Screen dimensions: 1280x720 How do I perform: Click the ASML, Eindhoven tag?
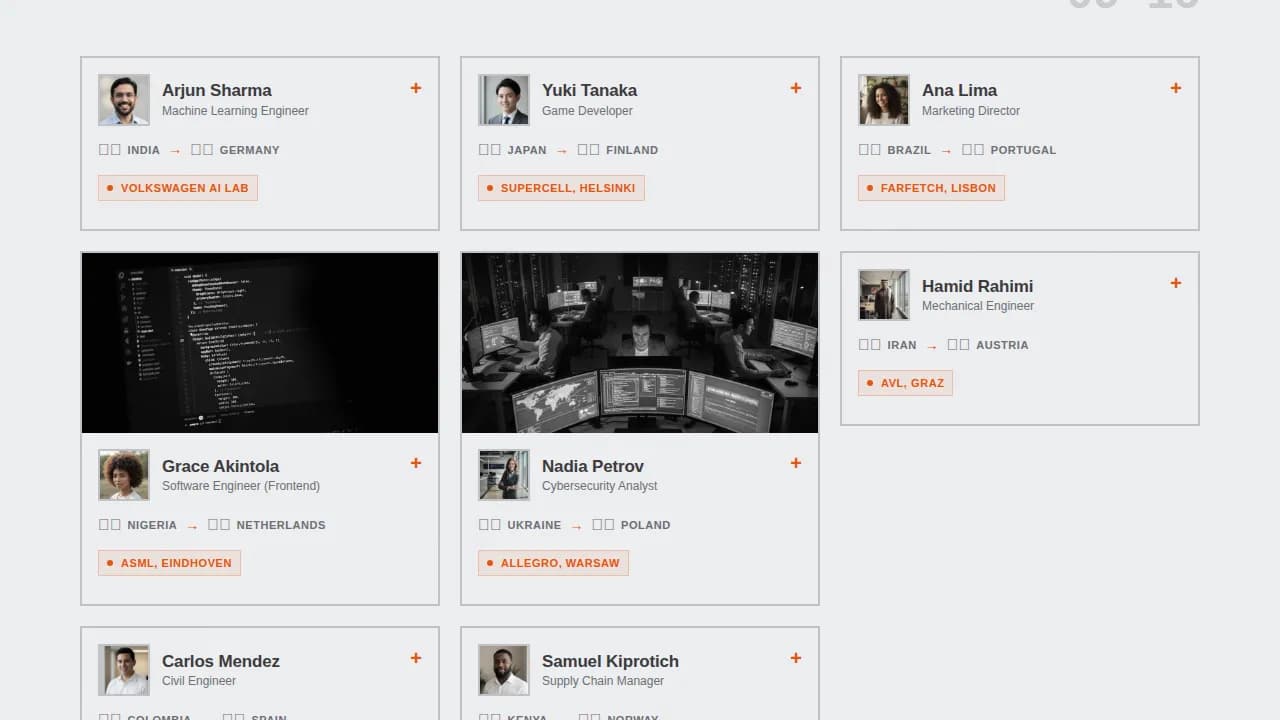169,563
